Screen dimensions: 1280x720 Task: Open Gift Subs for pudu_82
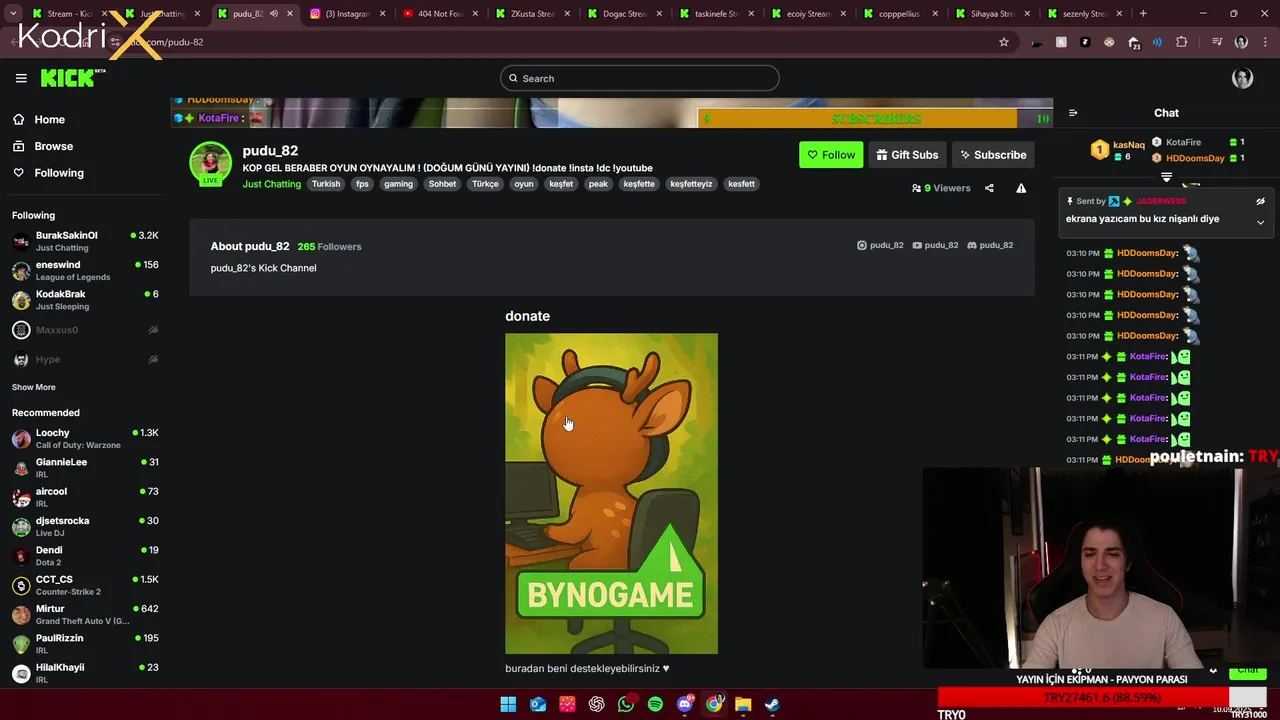tap(907, 155)
